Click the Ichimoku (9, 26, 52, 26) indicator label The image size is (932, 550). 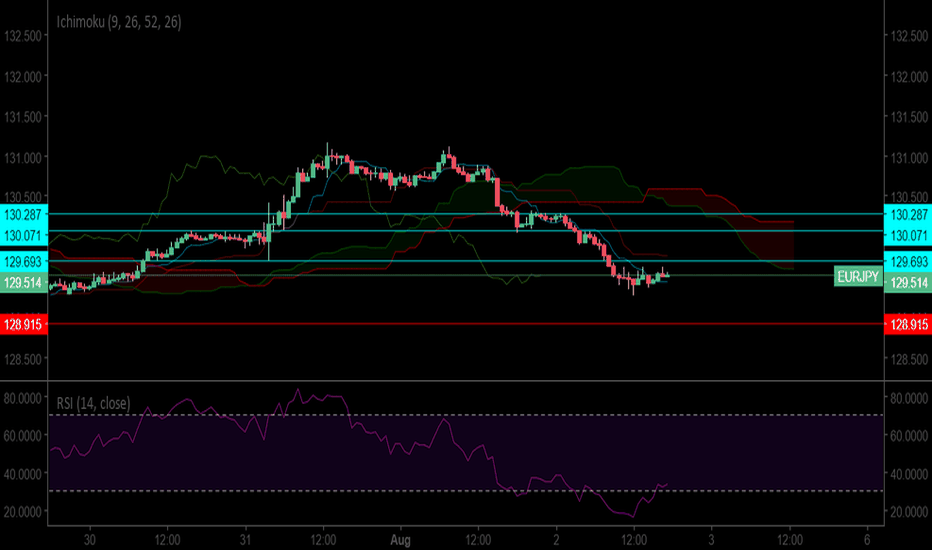[119, 23]
